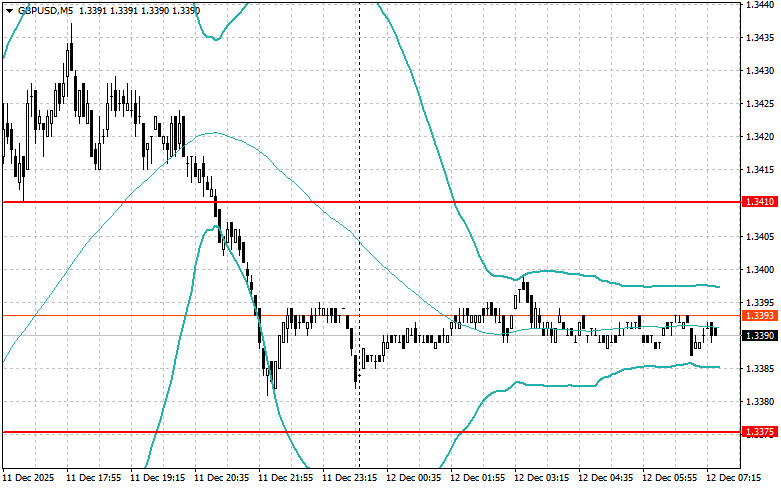This screenshot has height=489, width=781.
Task: Select the GBPUSD,M5 chart title text
Action: pos(45,11)
